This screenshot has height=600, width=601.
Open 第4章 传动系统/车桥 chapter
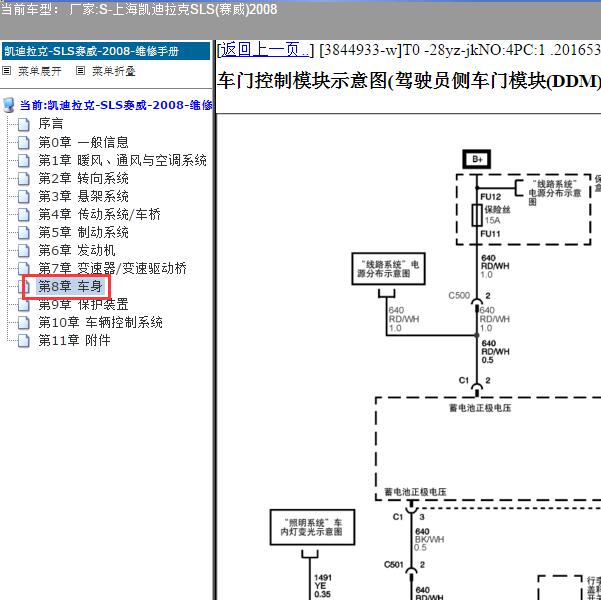coord(100,214)
